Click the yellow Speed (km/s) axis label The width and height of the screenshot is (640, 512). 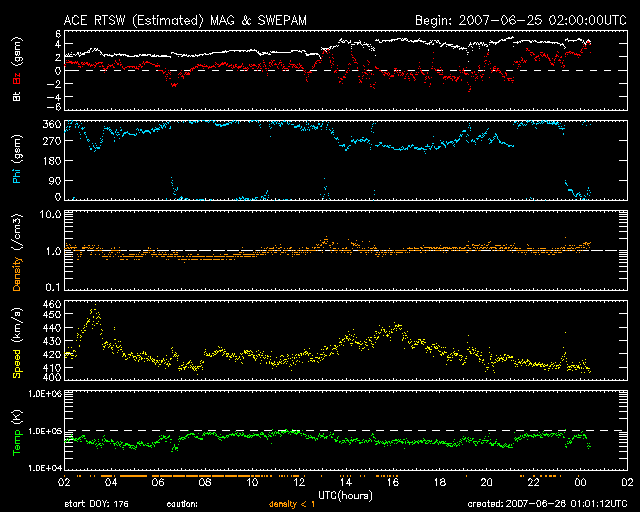click(16, 345)
